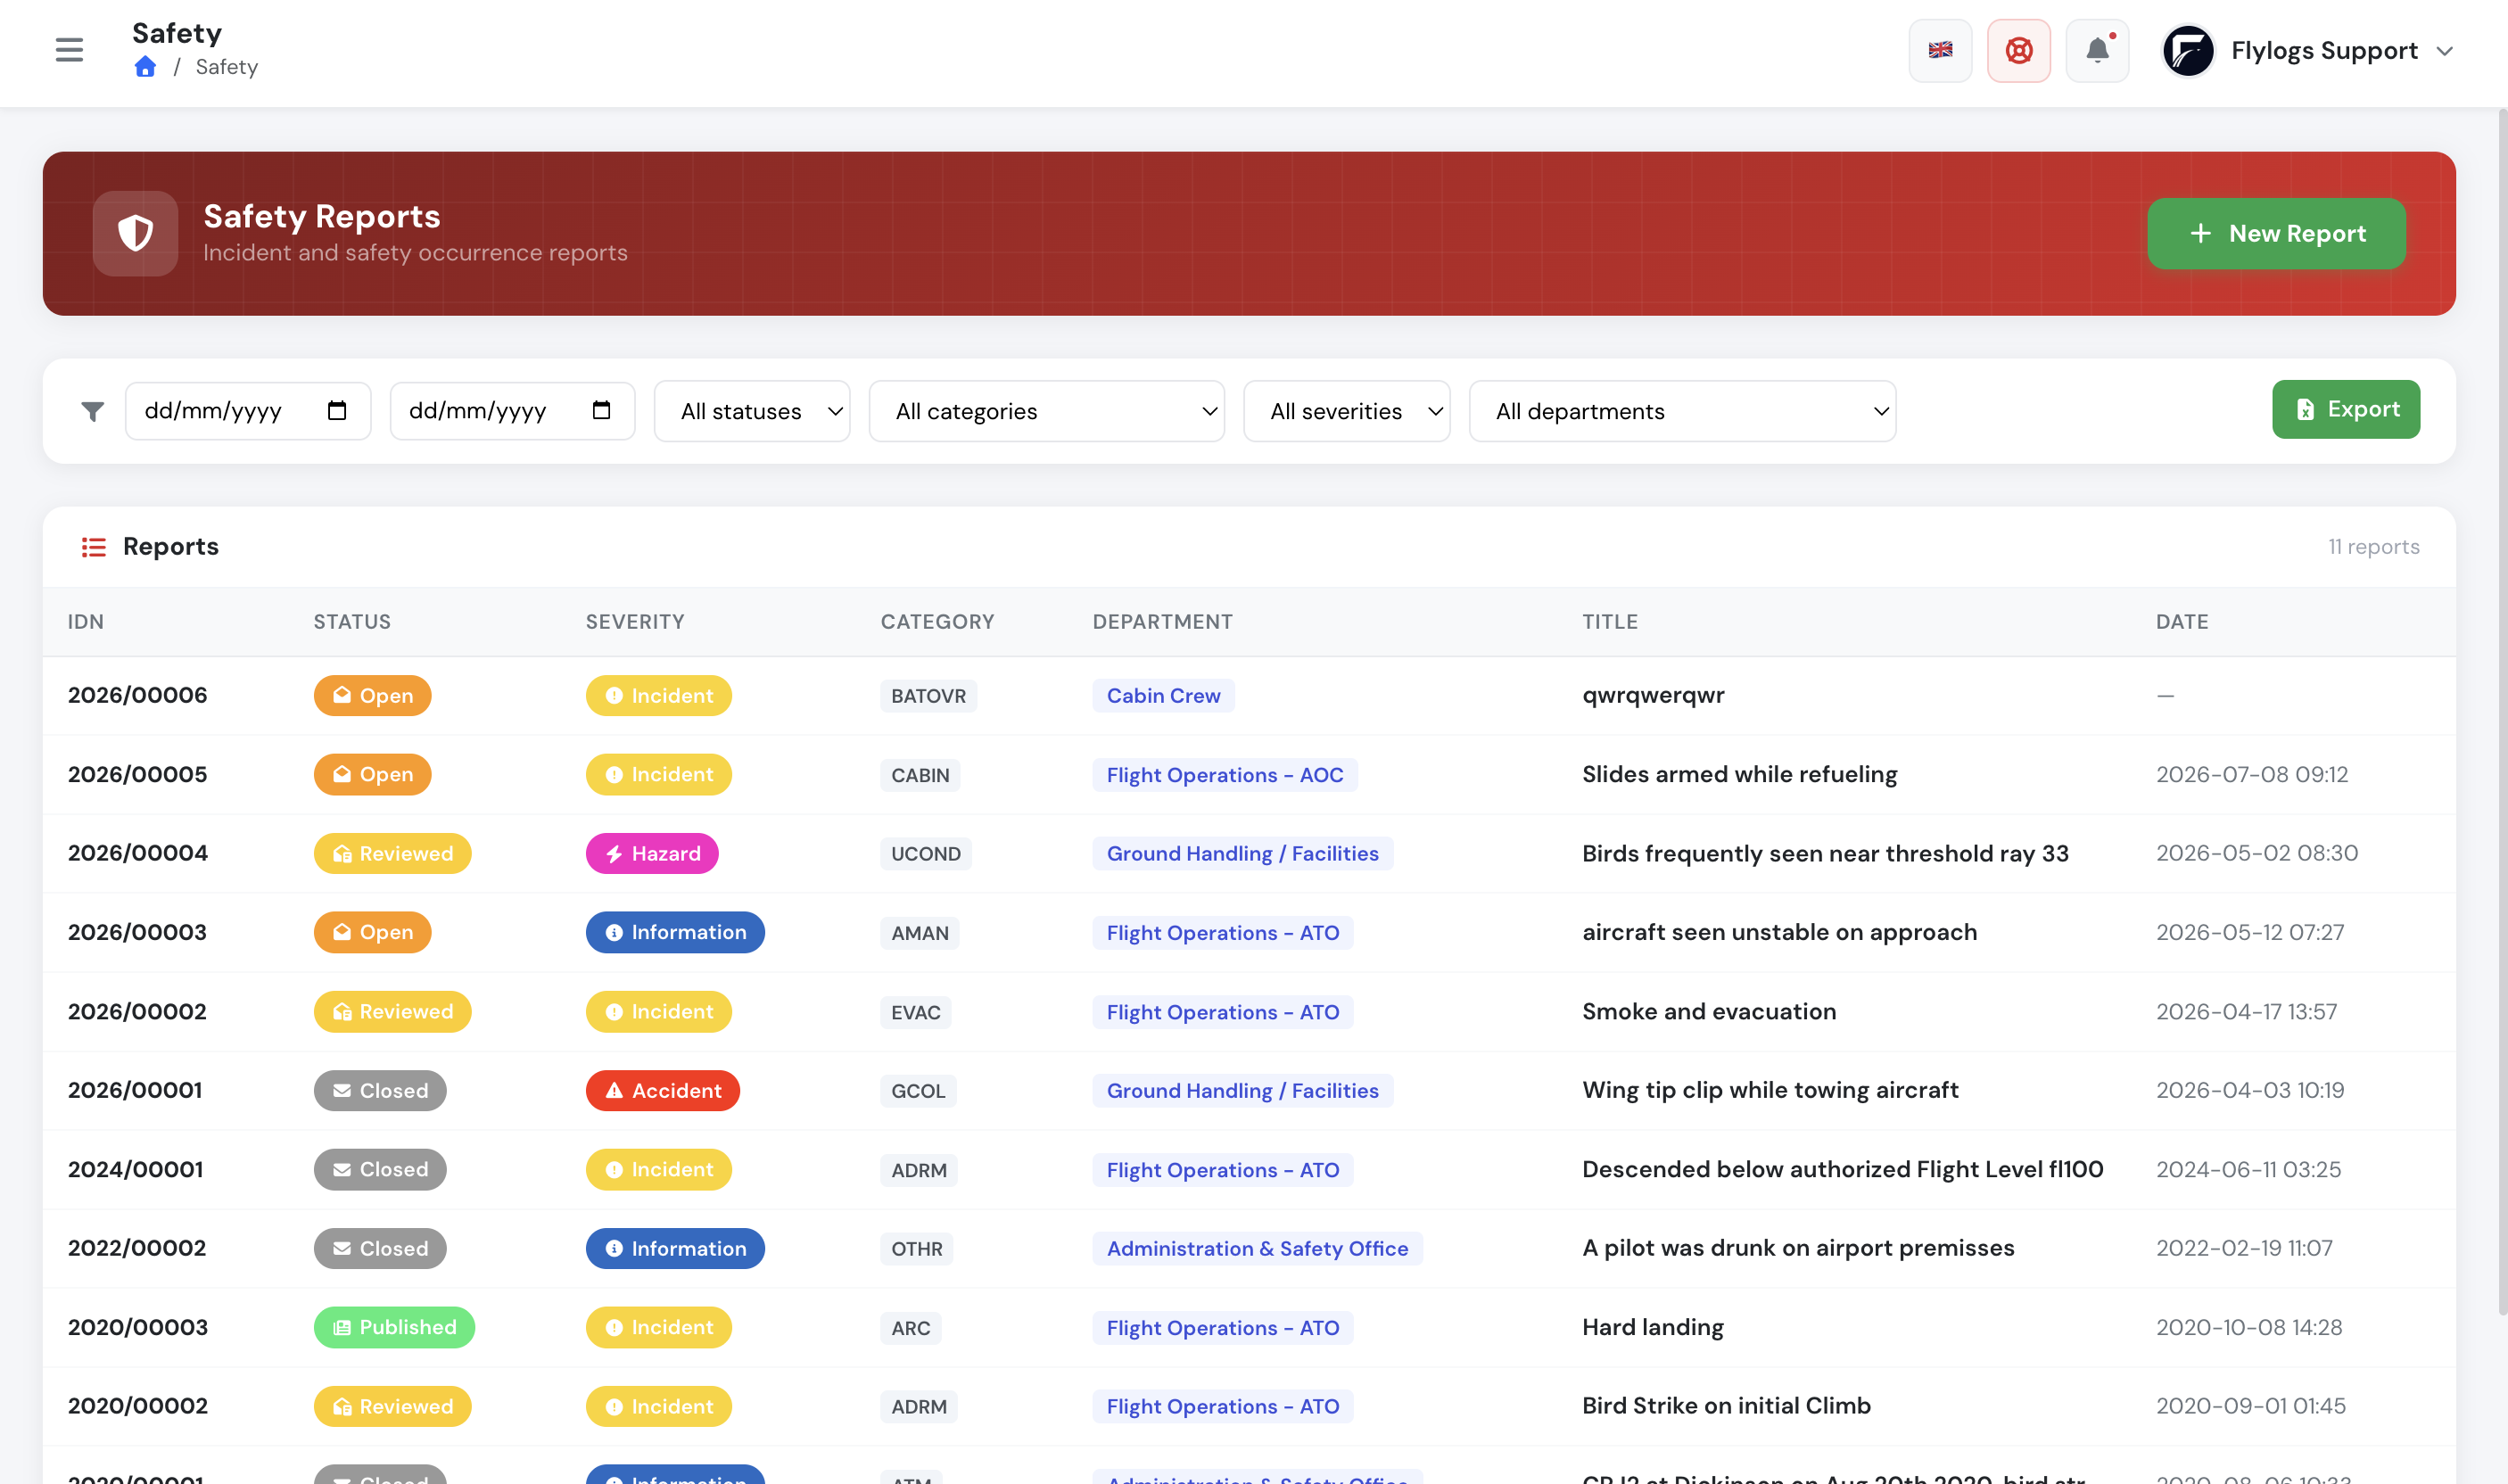Click Information badge for 2026/00003

click(x=675, y=932)
